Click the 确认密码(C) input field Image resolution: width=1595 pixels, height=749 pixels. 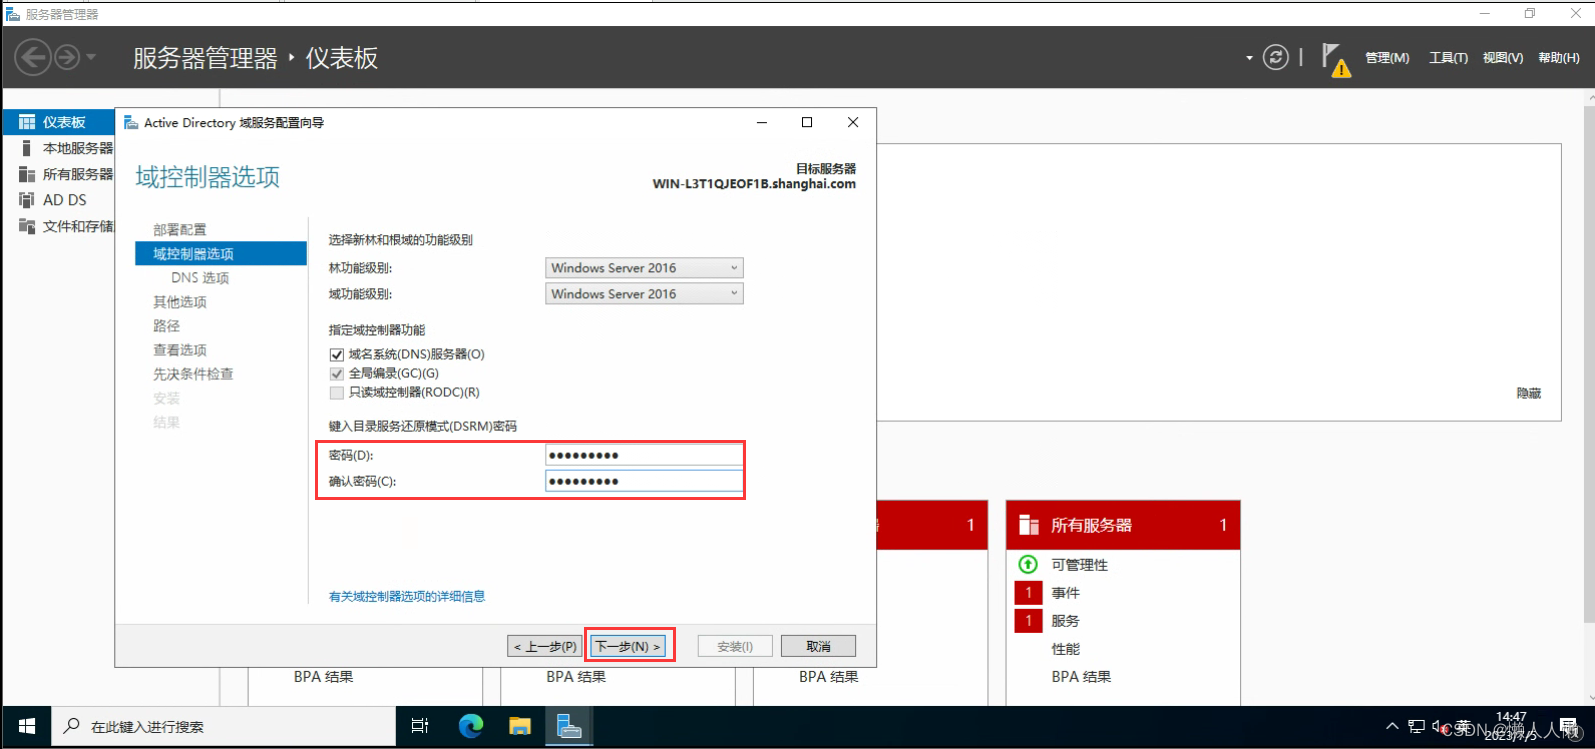pyautogui.click(x=644, y=481)
